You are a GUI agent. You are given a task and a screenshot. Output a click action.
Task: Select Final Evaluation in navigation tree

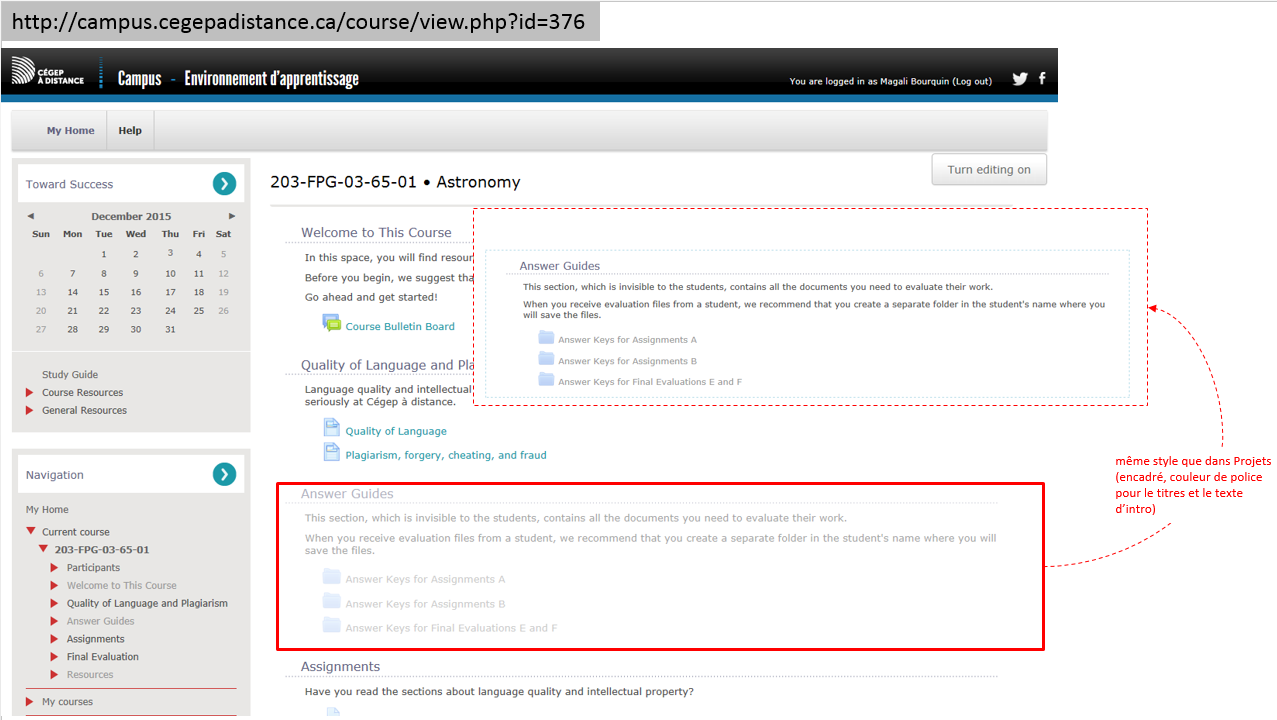point(102,657)
